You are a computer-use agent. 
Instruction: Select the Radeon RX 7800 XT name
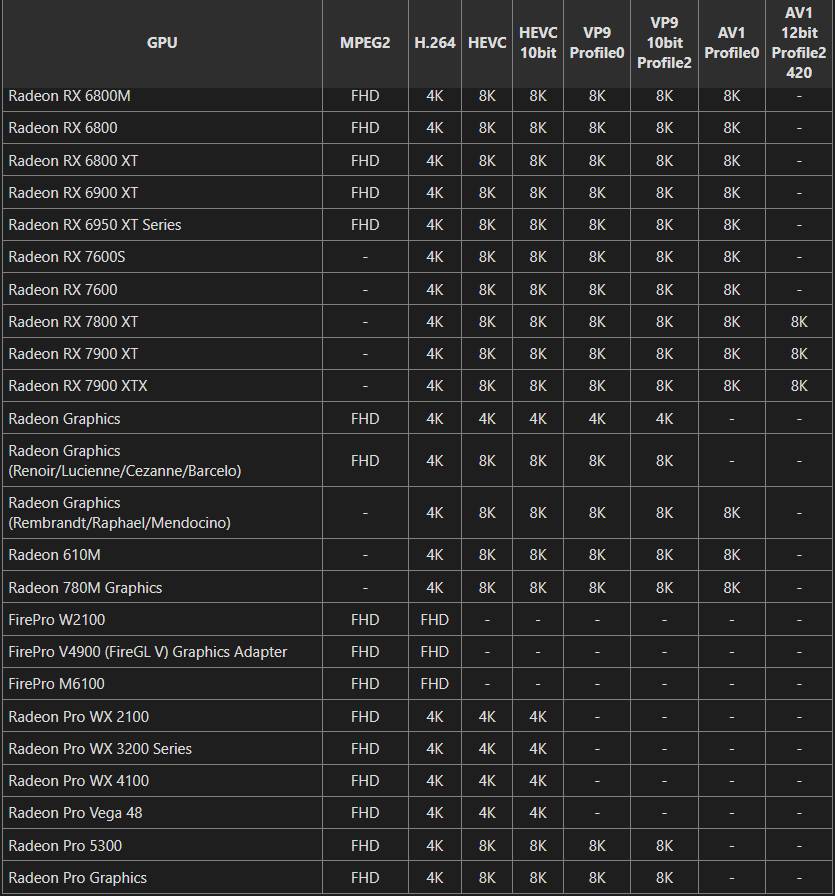click(x=73, y=322)
